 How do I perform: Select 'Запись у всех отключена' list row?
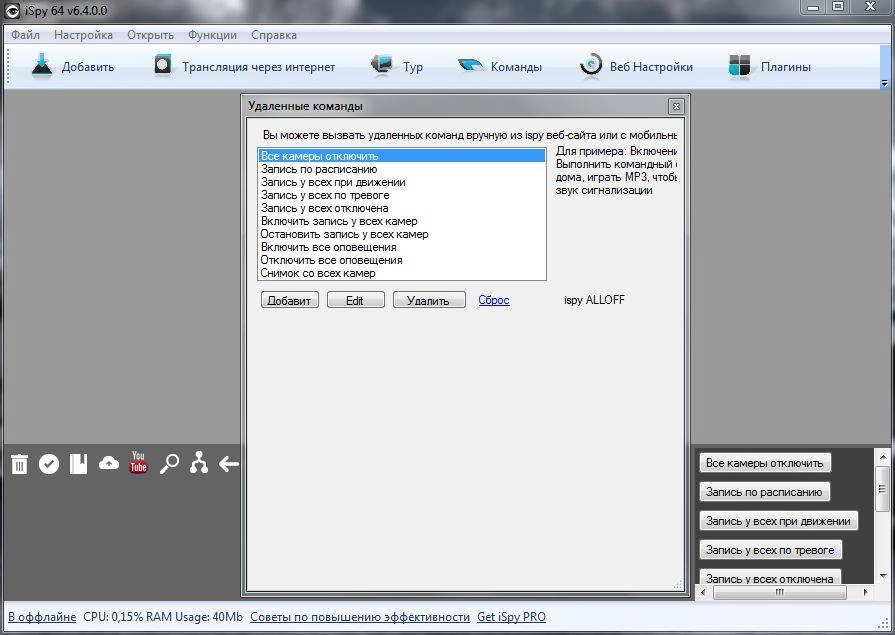(402, 208)
